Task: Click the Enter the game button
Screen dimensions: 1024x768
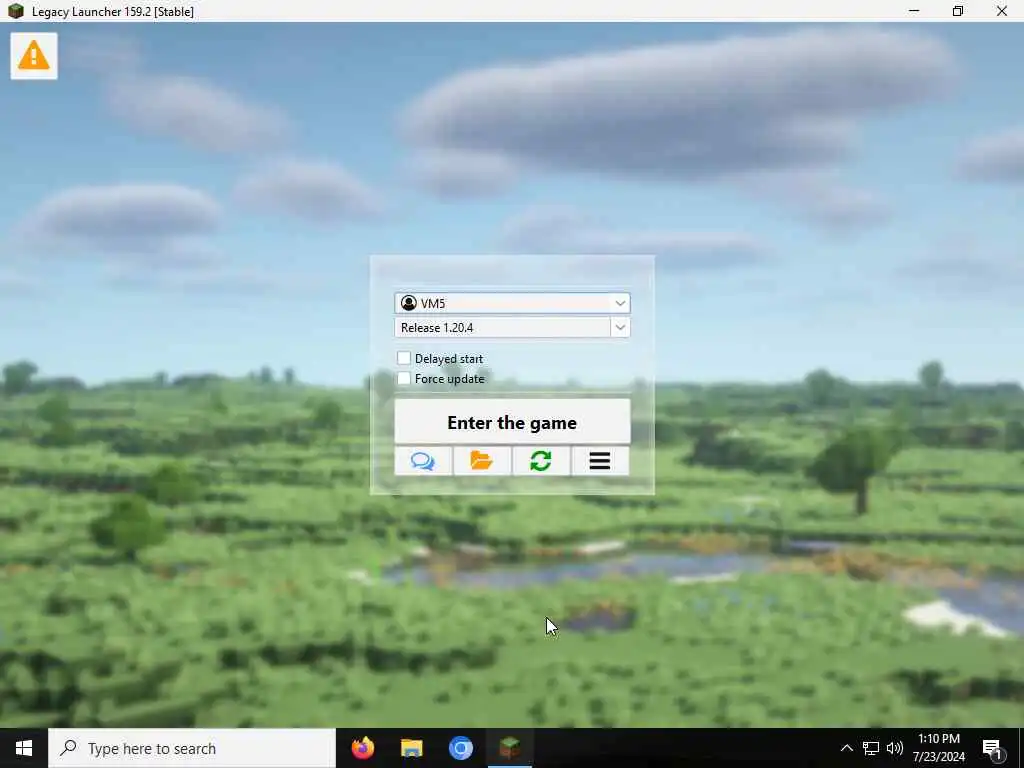Action: [512, 422]
